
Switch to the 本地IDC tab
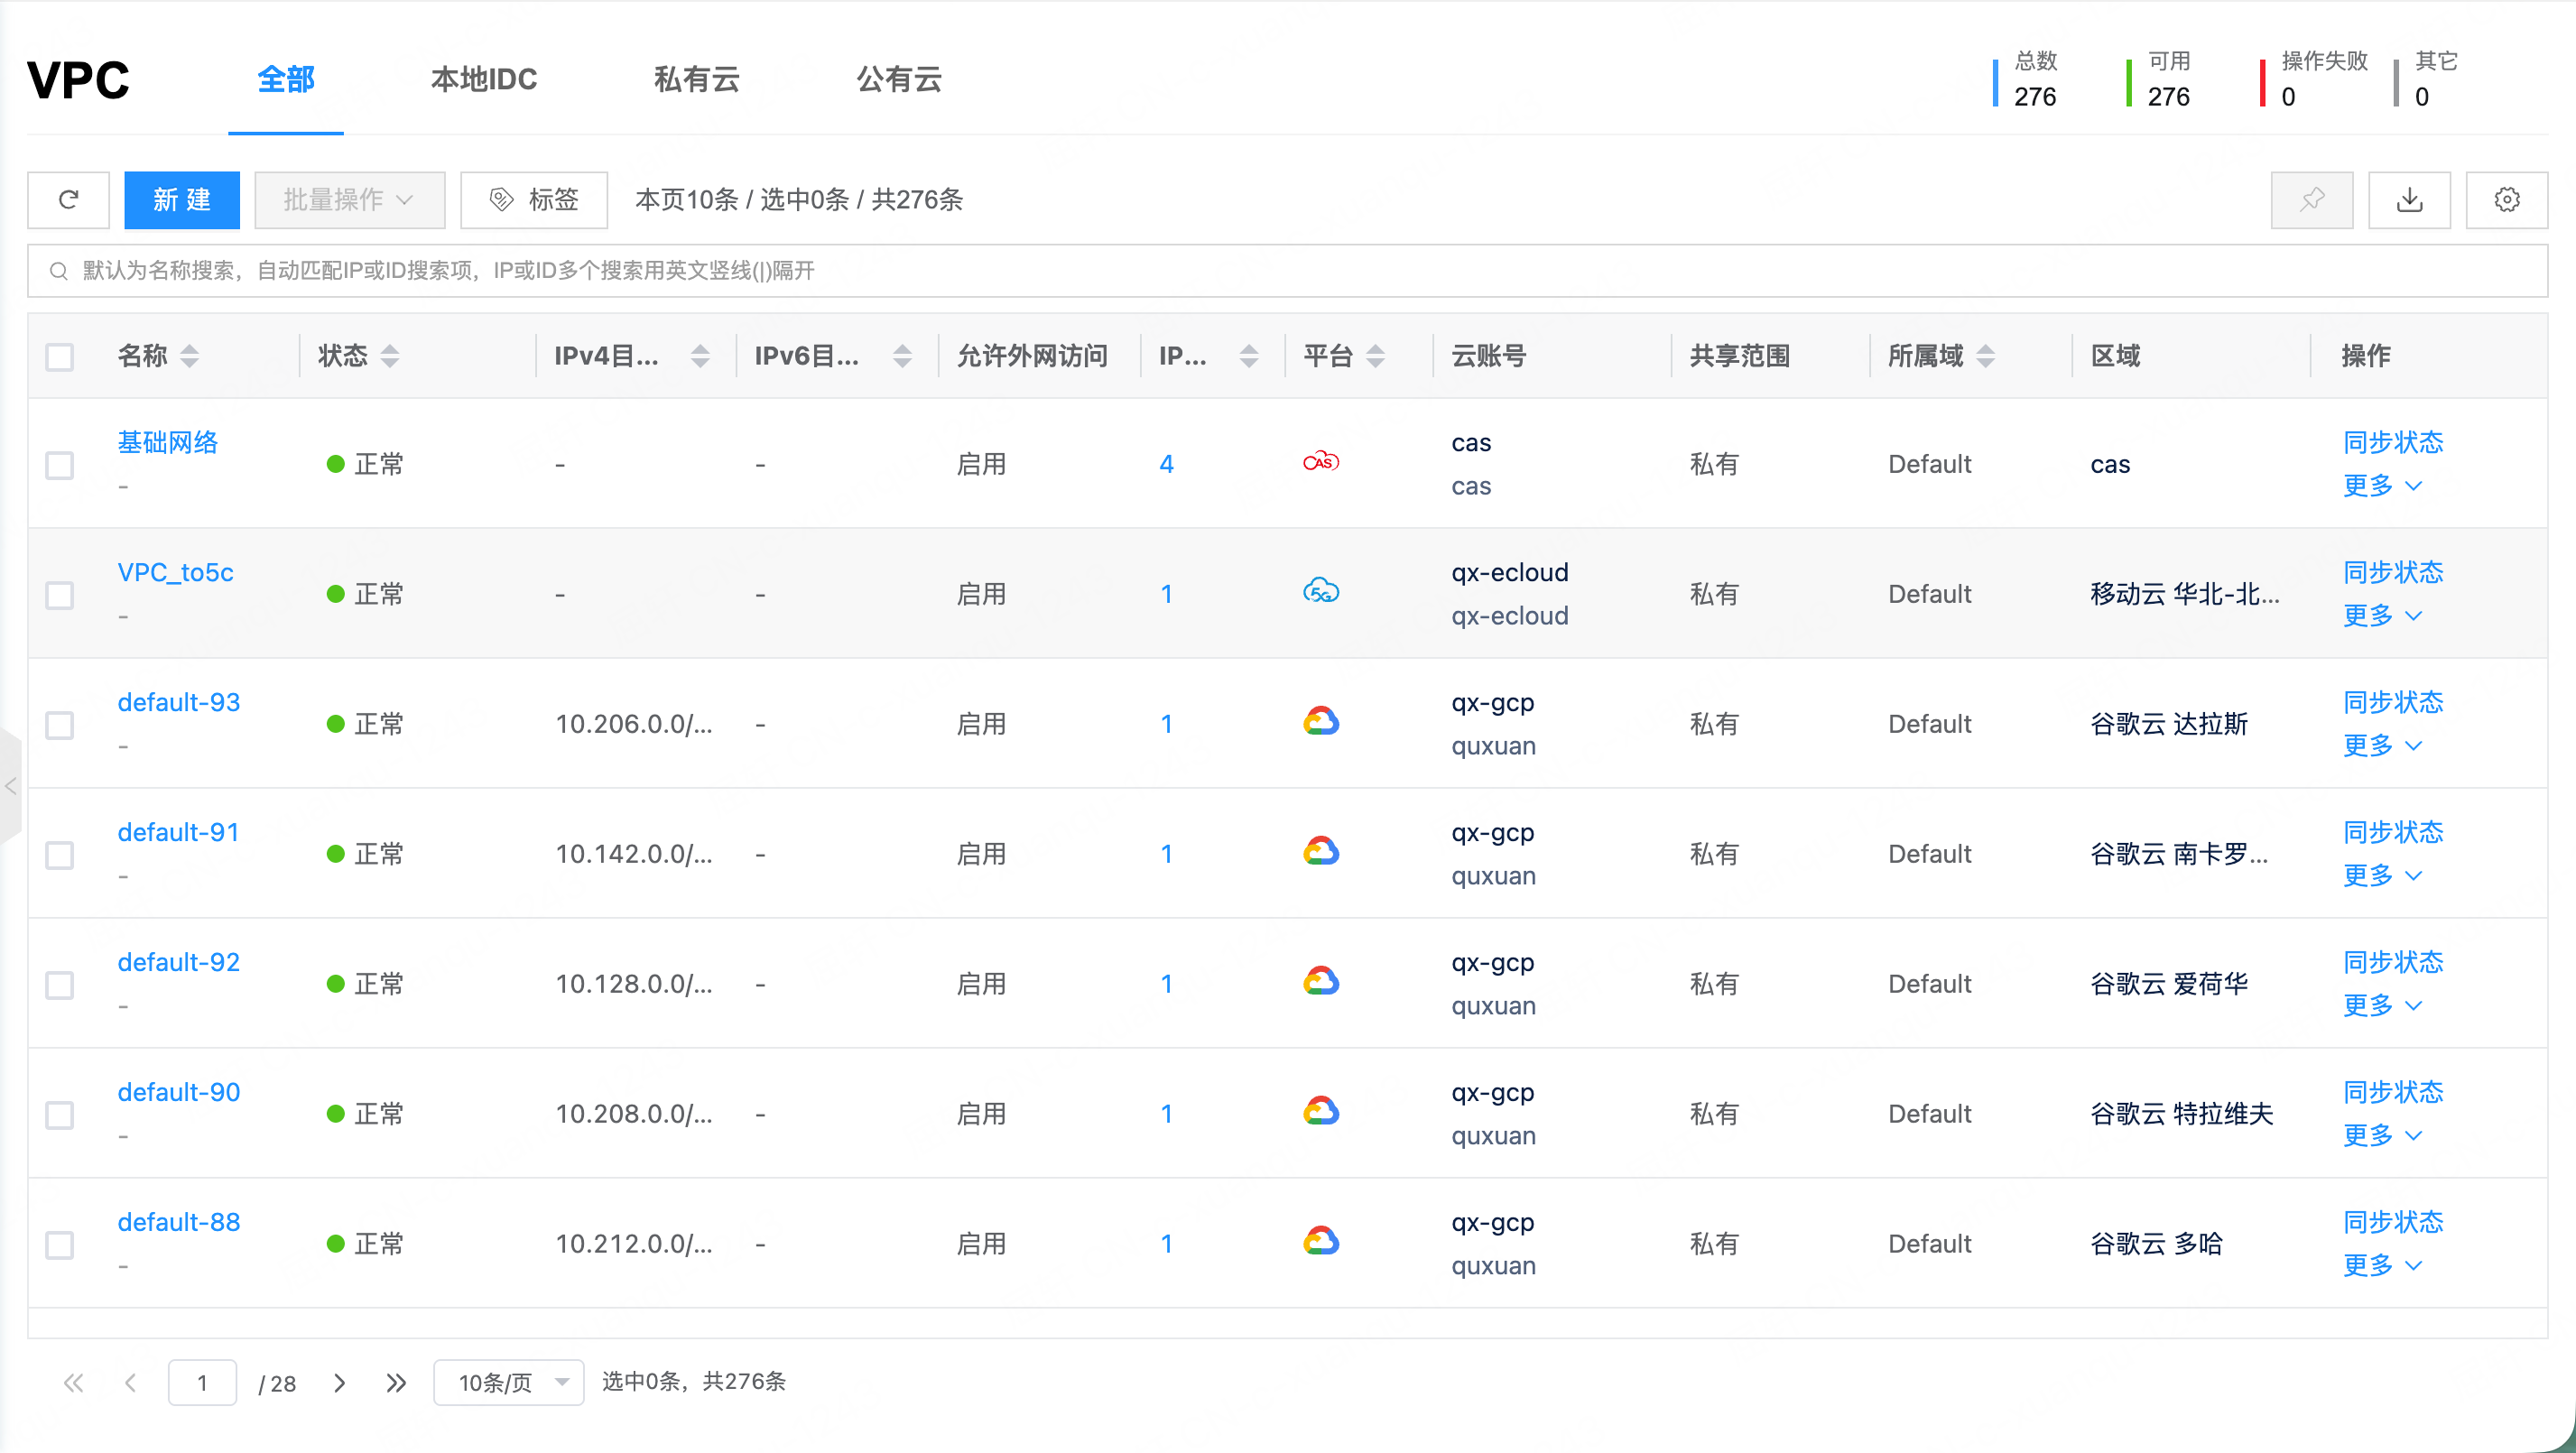(x=484, y=80)
